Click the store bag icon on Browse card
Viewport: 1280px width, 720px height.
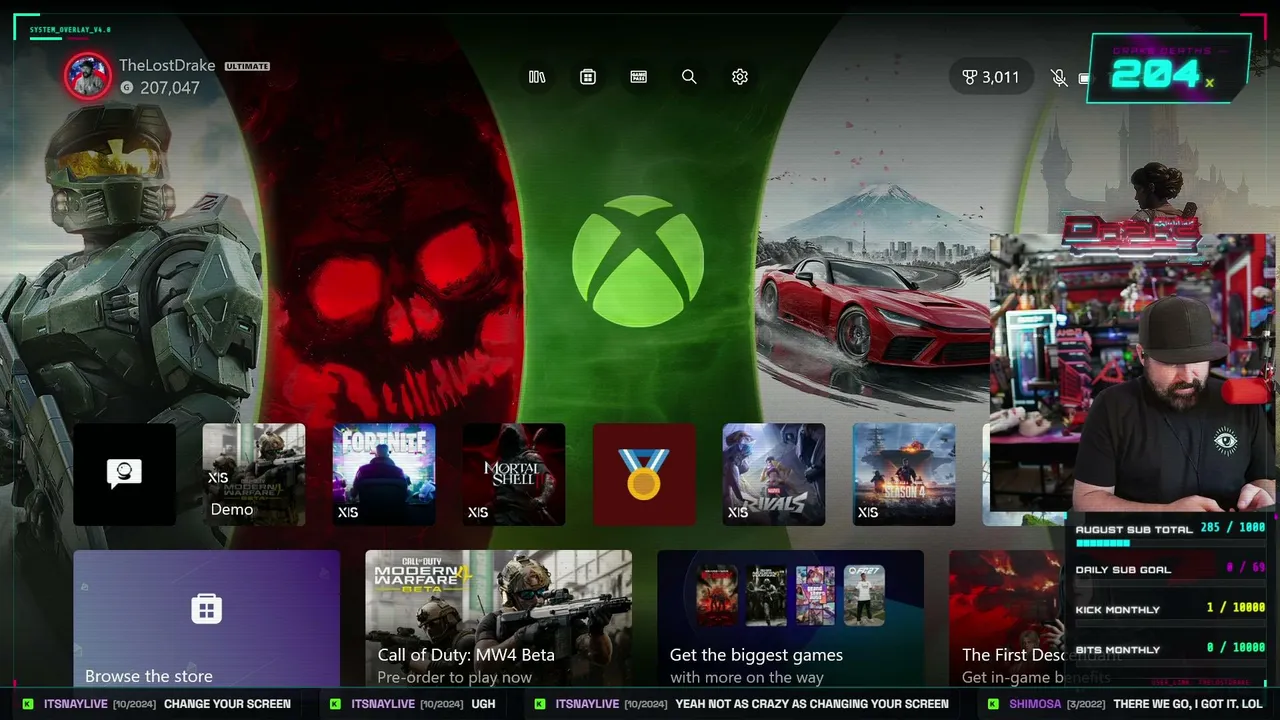(x=206, y=608)
